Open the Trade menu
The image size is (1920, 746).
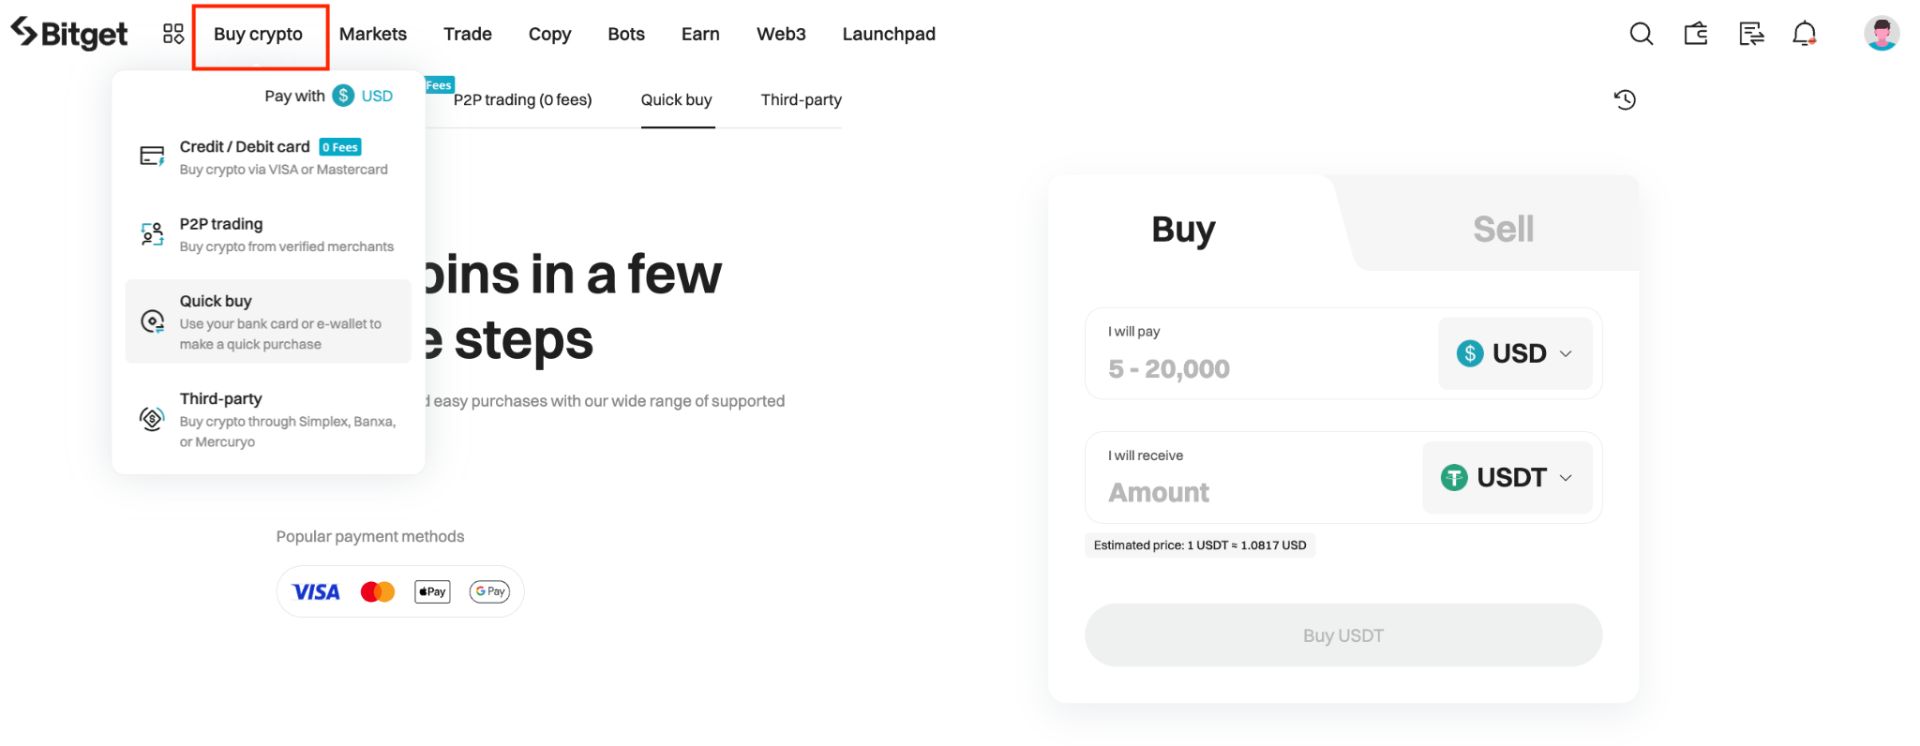pyautogui.click(x=468, y=34)
